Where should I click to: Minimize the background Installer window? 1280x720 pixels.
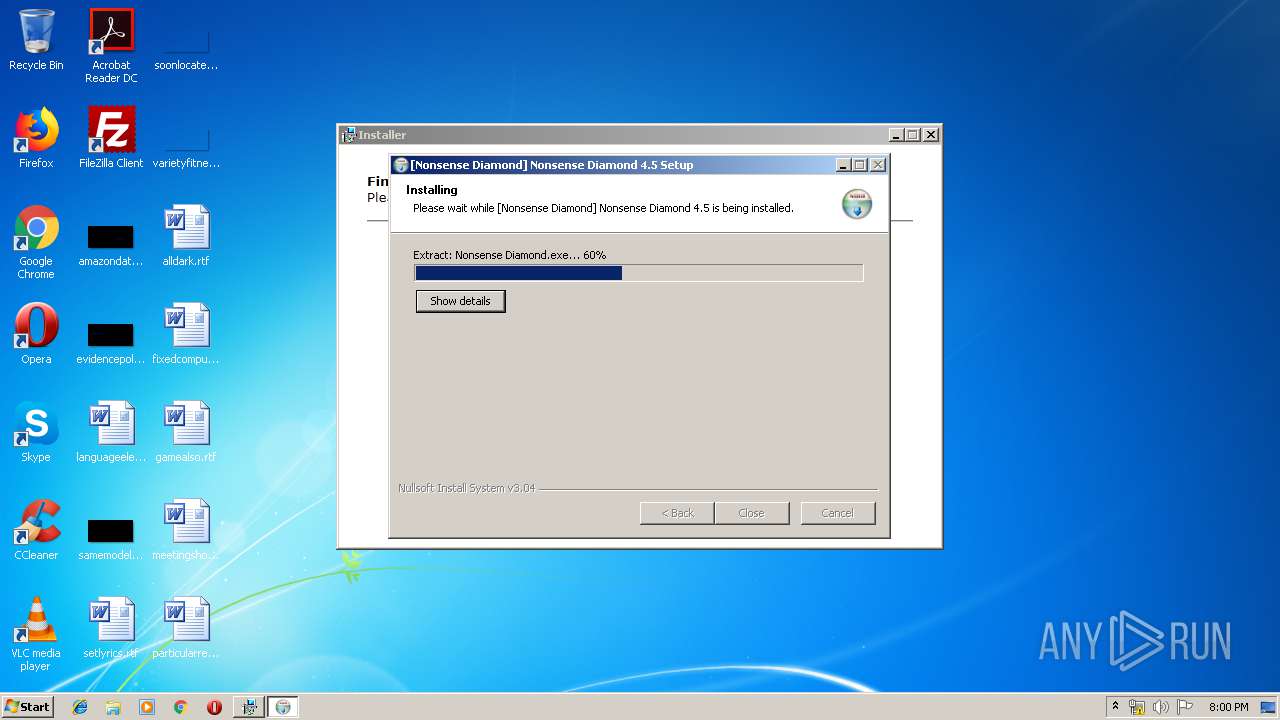tap(896, 135)
